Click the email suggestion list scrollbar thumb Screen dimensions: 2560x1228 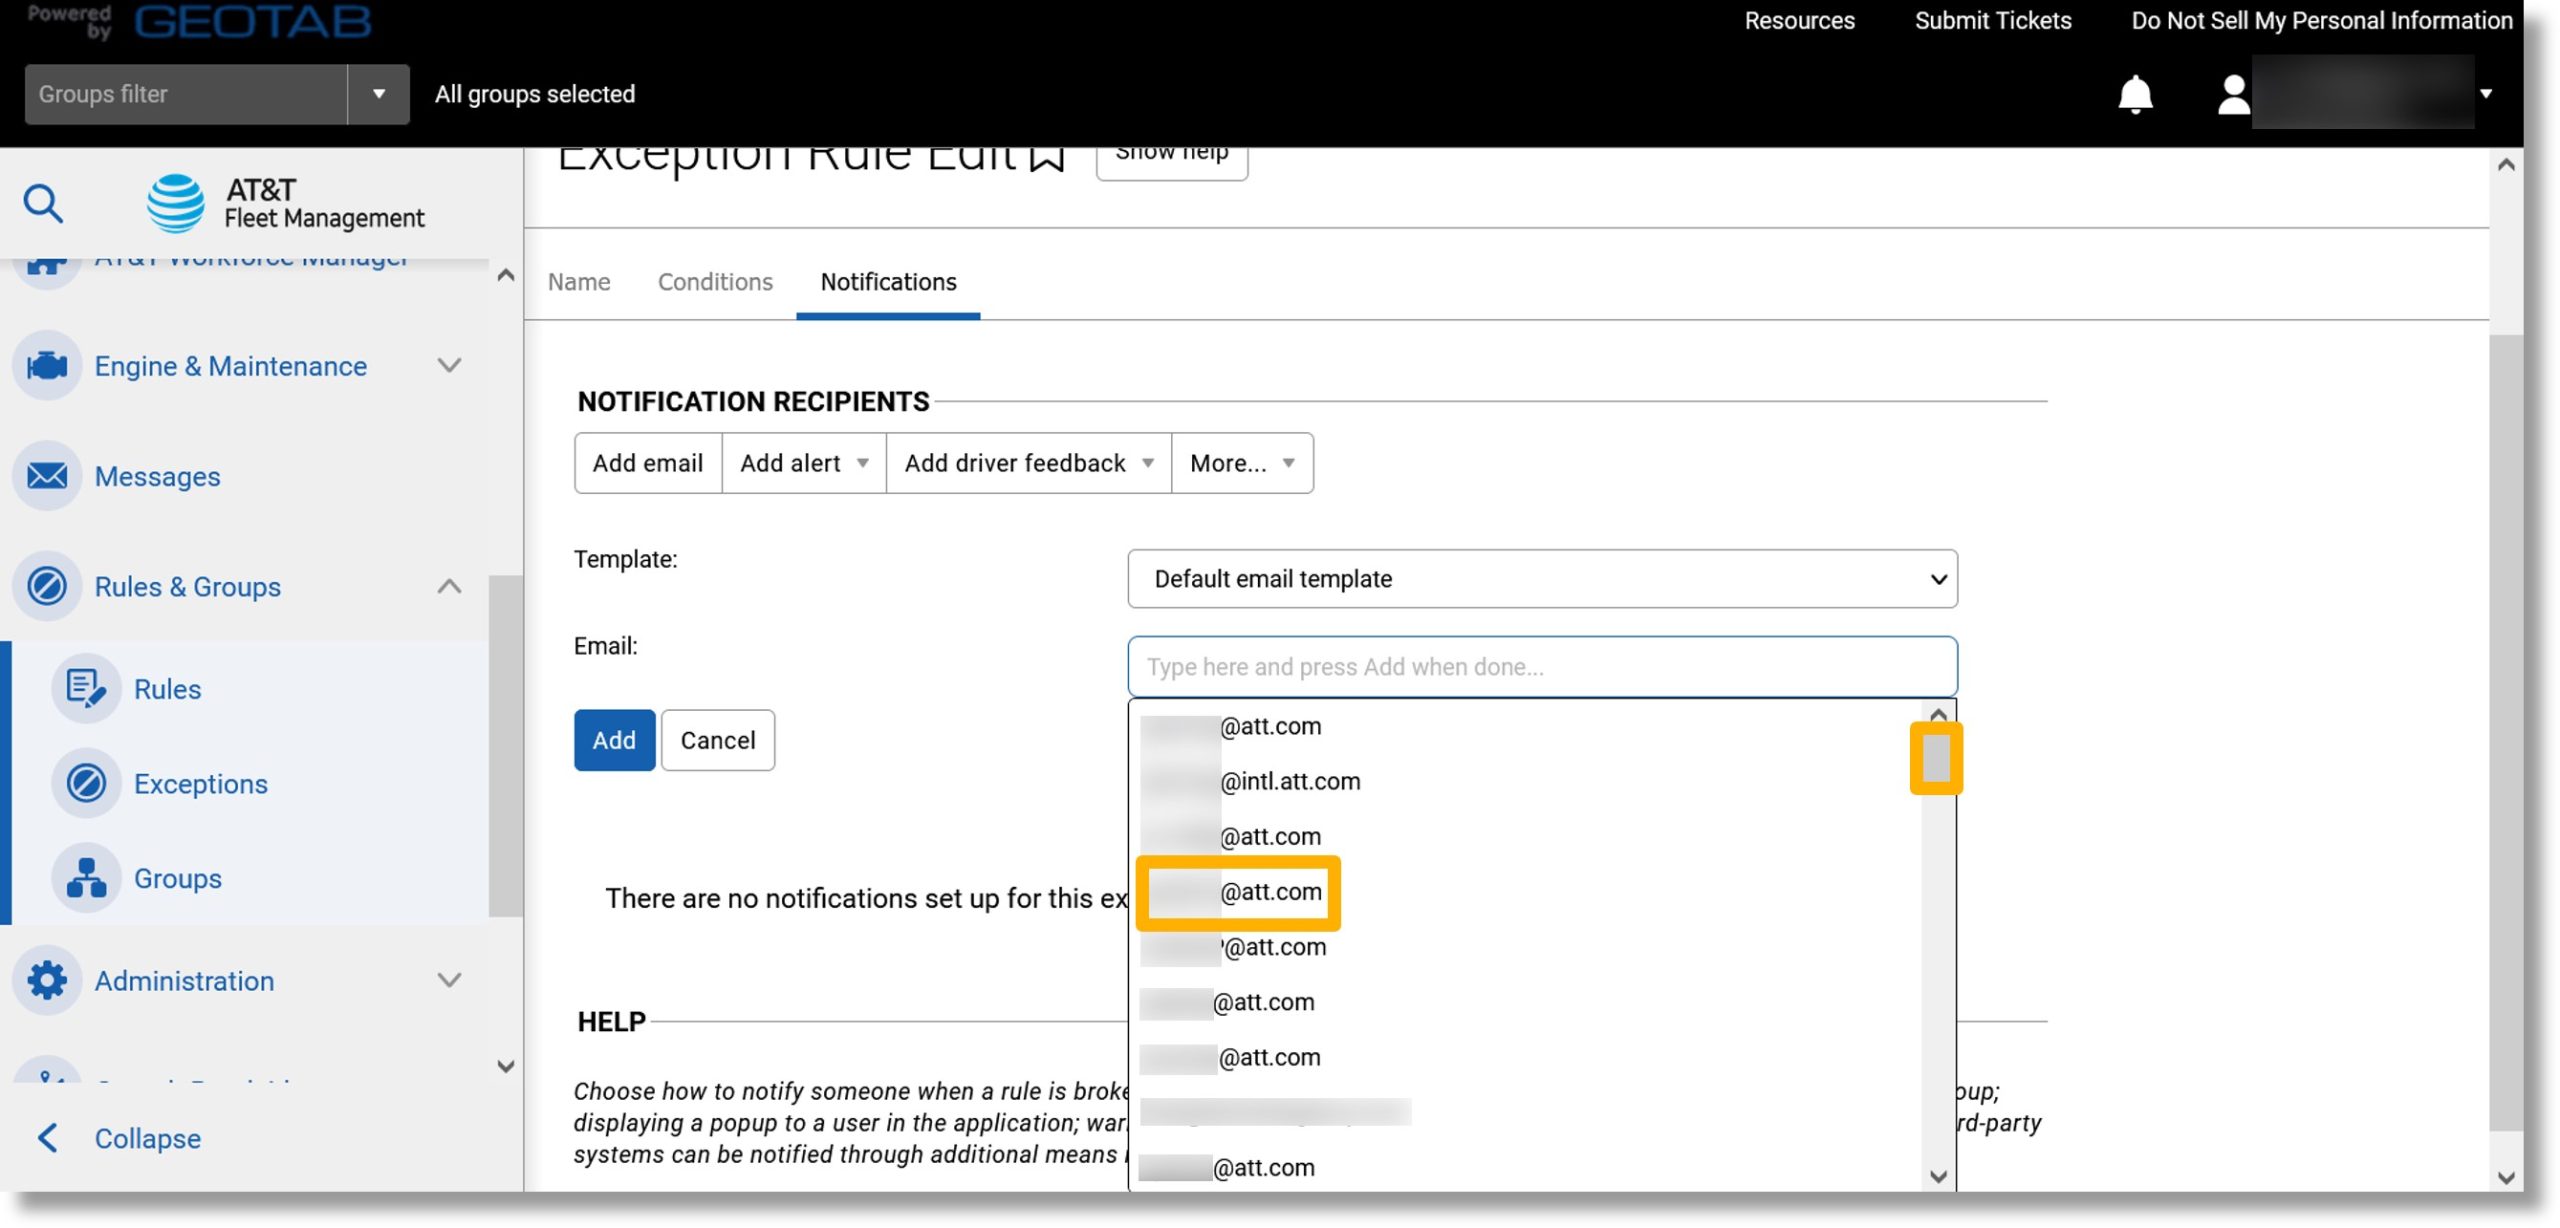(x=1936, y=758)
